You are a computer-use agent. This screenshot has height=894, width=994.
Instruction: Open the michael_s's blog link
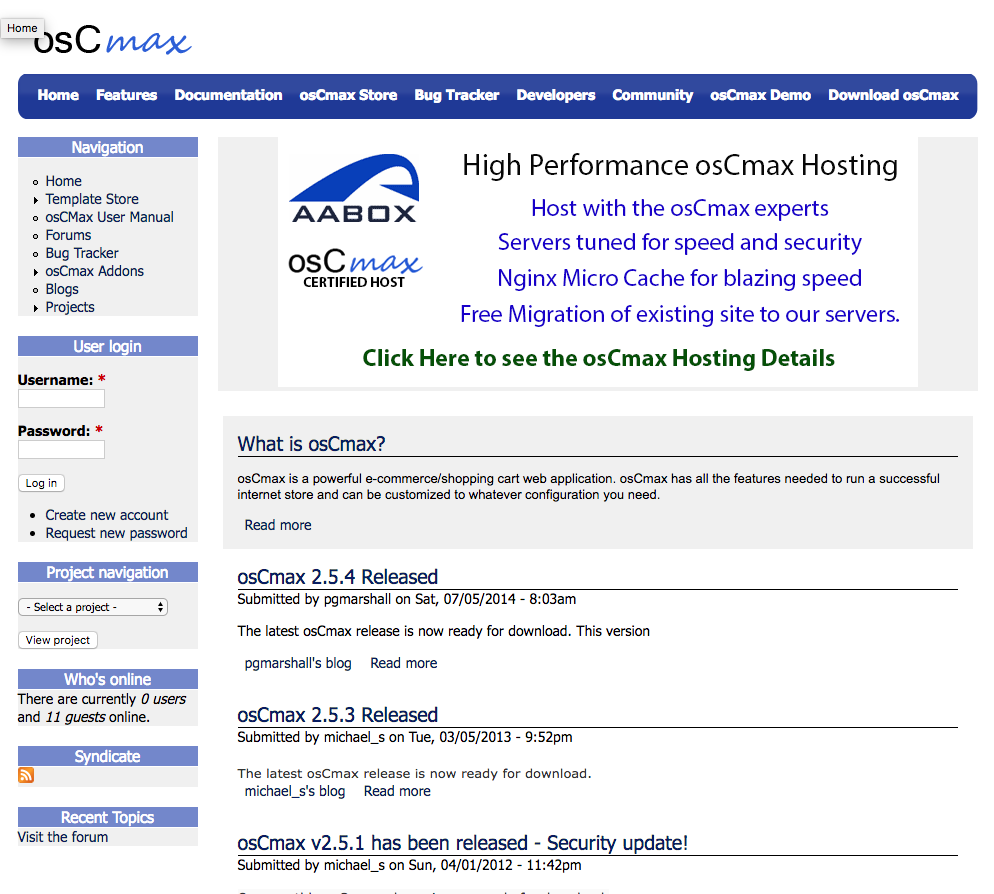(x=295, y=791)
